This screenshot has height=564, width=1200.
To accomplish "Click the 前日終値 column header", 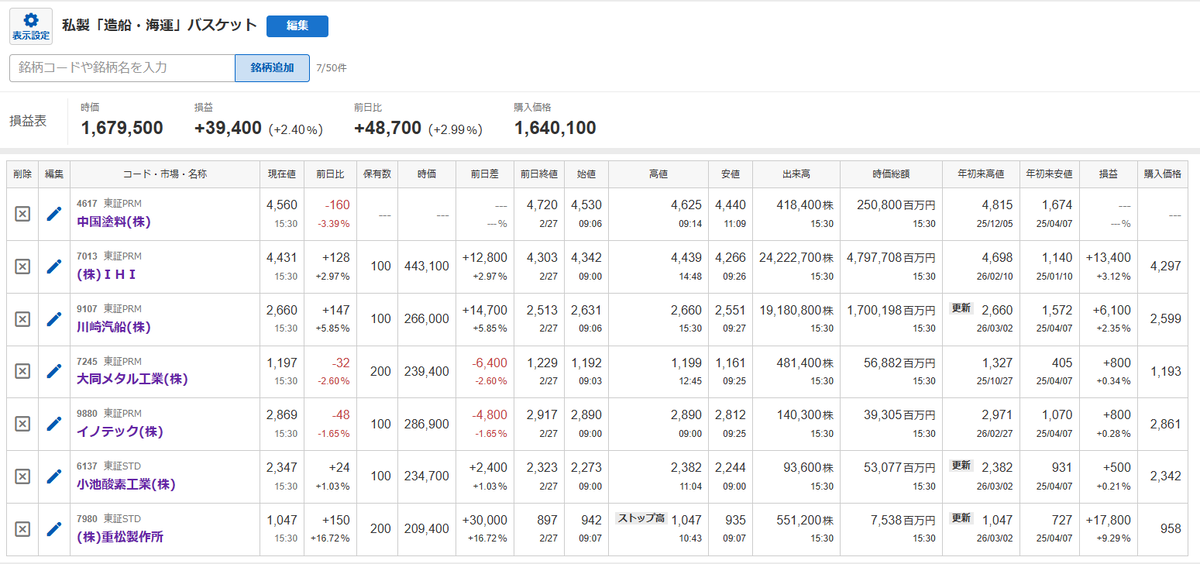I will pyautogui.click(x=540, y=174).
